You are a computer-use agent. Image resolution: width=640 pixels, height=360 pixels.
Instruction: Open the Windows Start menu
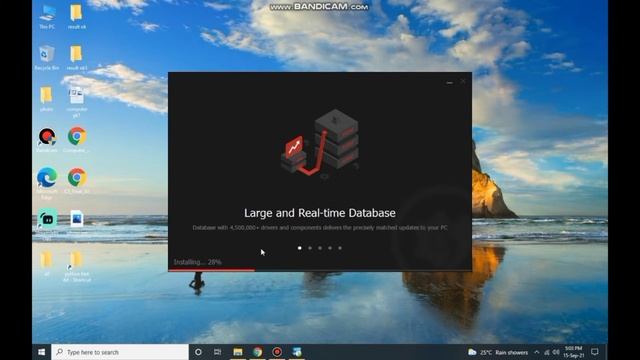[x=42, y=352]
